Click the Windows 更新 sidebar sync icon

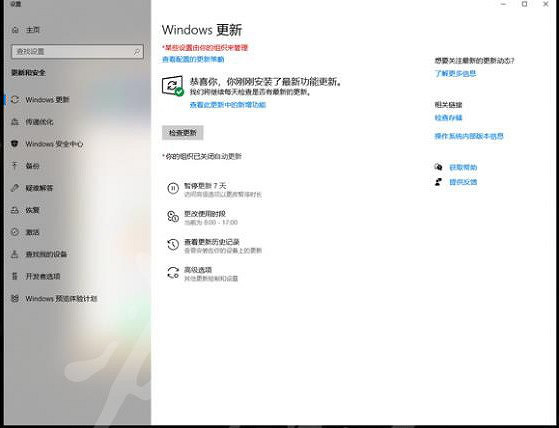pyautogui.click(x=15, y=99)
